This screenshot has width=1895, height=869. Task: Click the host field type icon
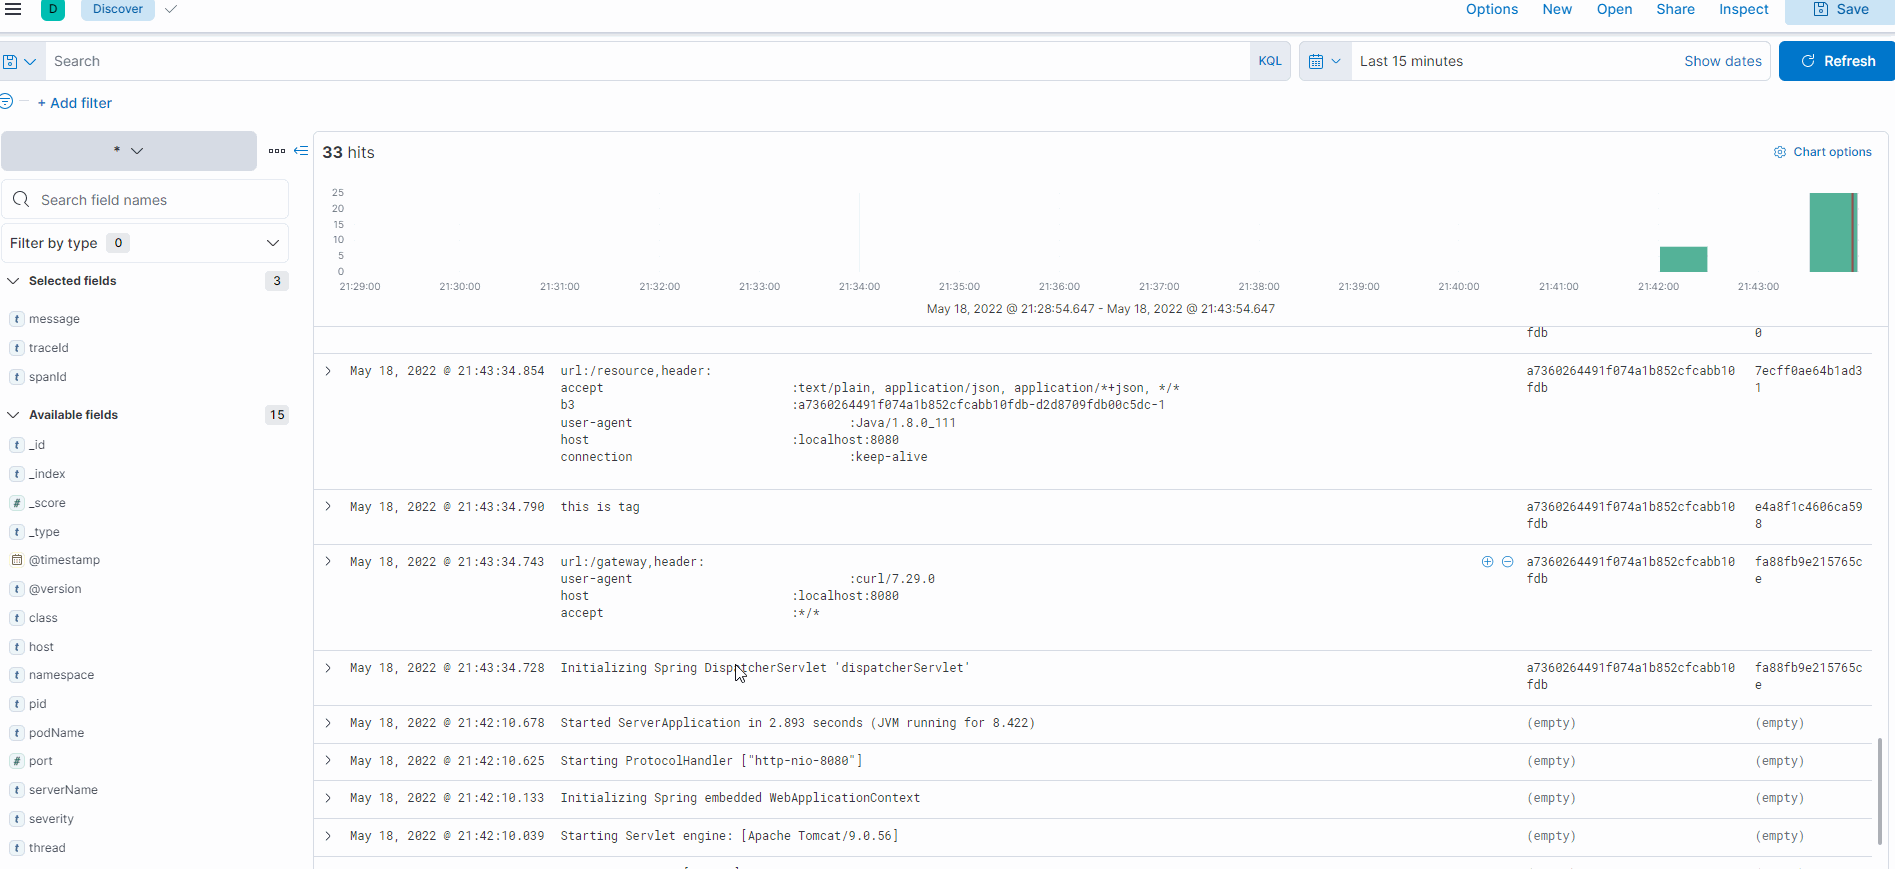click(17, 647)
